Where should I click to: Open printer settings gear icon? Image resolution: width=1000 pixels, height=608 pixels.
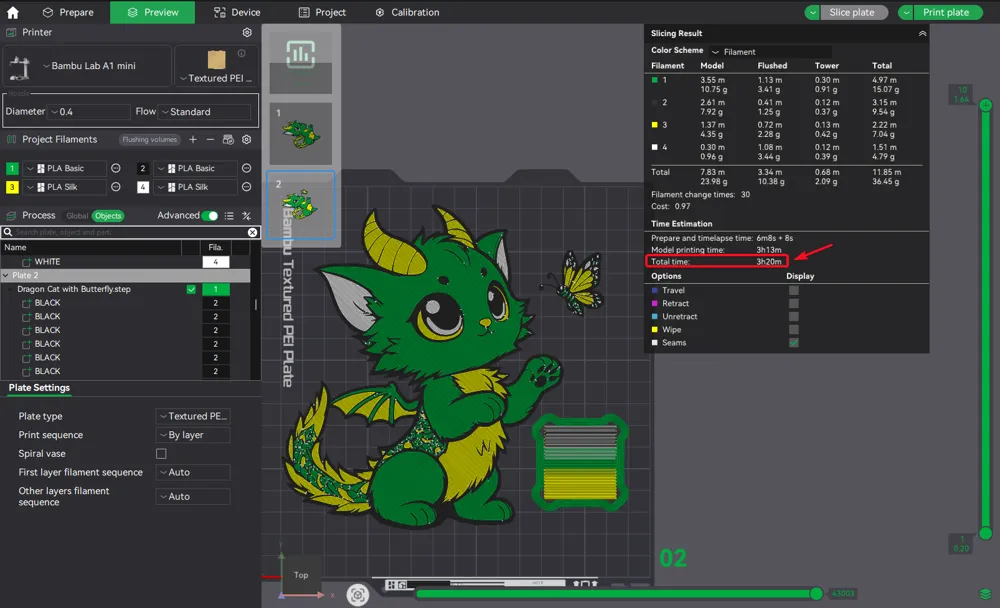click(247, 33)
